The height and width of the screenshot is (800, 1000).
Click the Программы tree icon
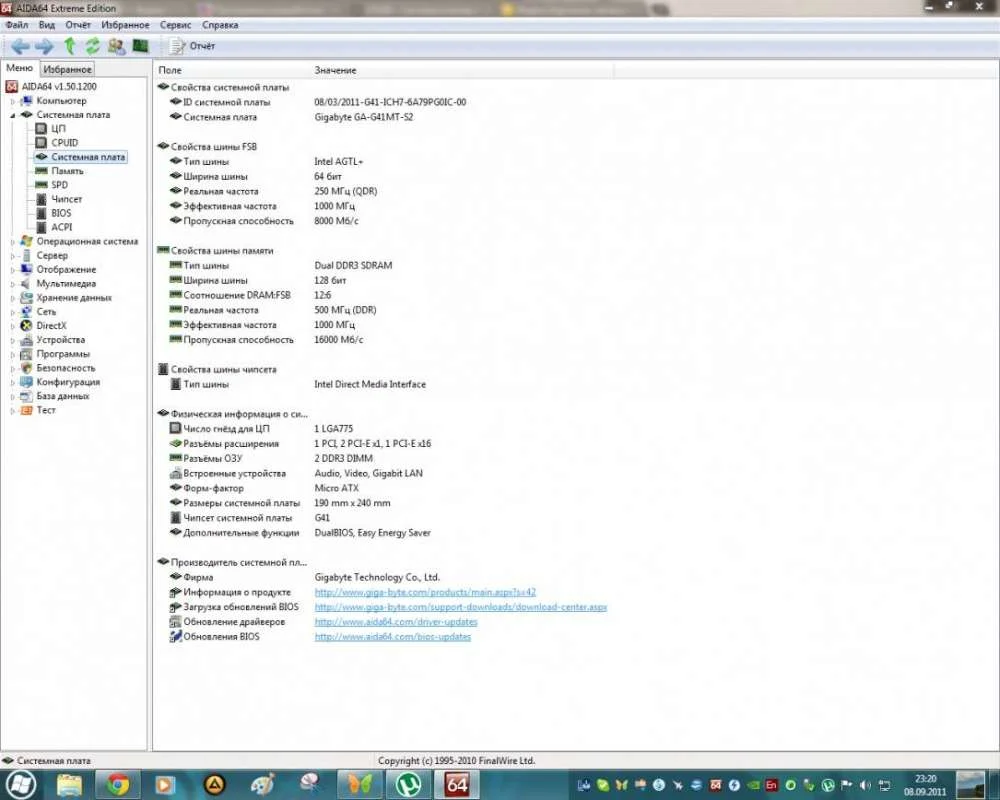[x=26, y=354]
